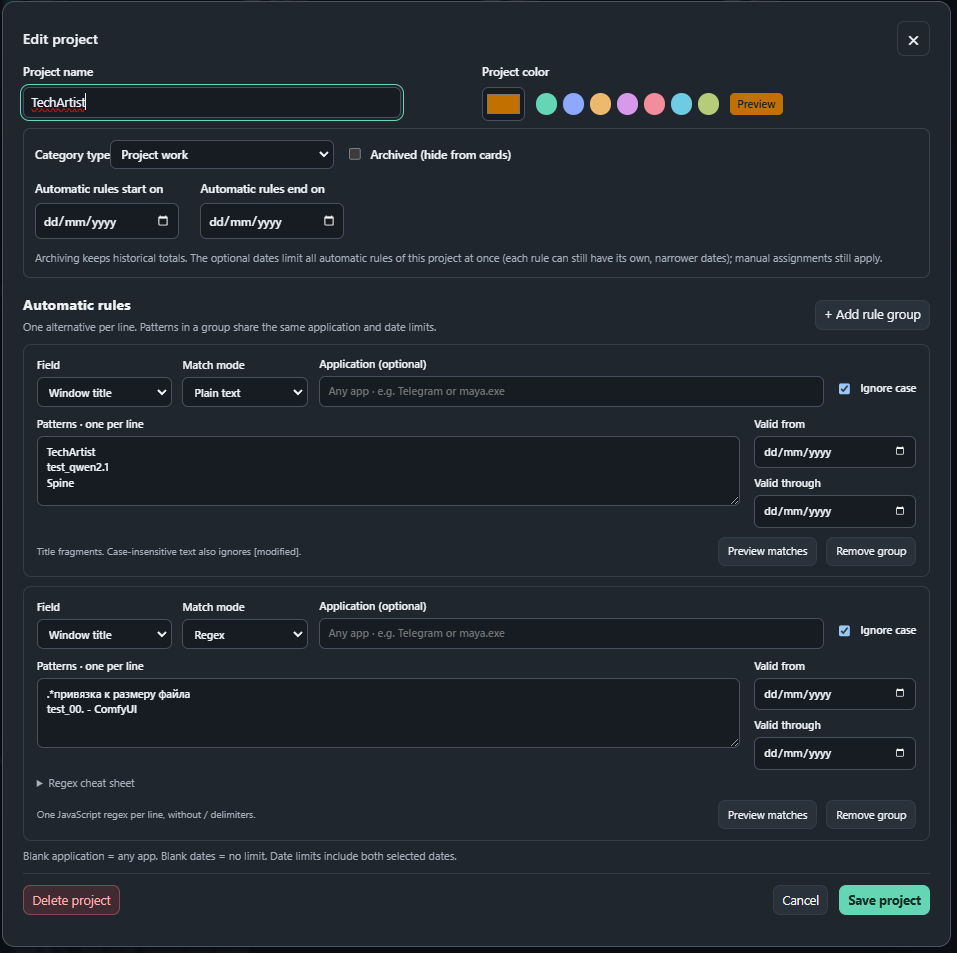Open calendar for first group's Valid from
Image resolution: width=957 pixels, height=953 pixels.
coord(900,451)
